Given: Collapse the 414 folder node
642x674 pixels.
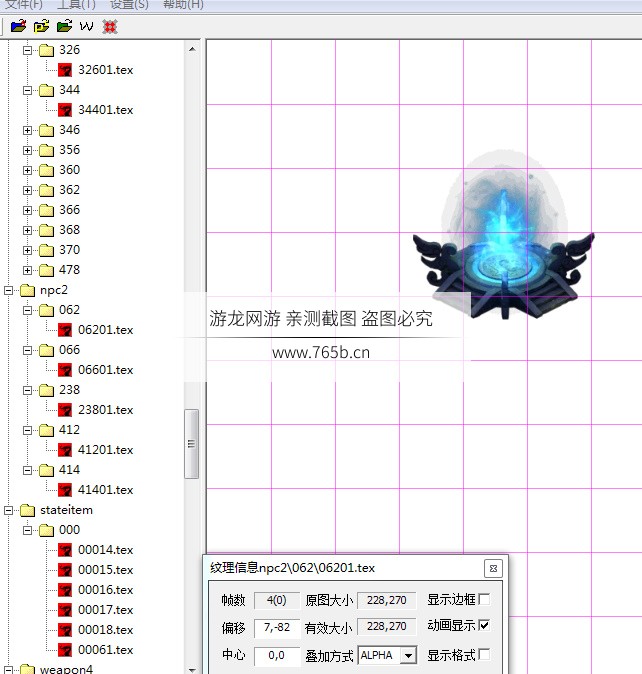Looking at the screenshot, I should (28, 470).
